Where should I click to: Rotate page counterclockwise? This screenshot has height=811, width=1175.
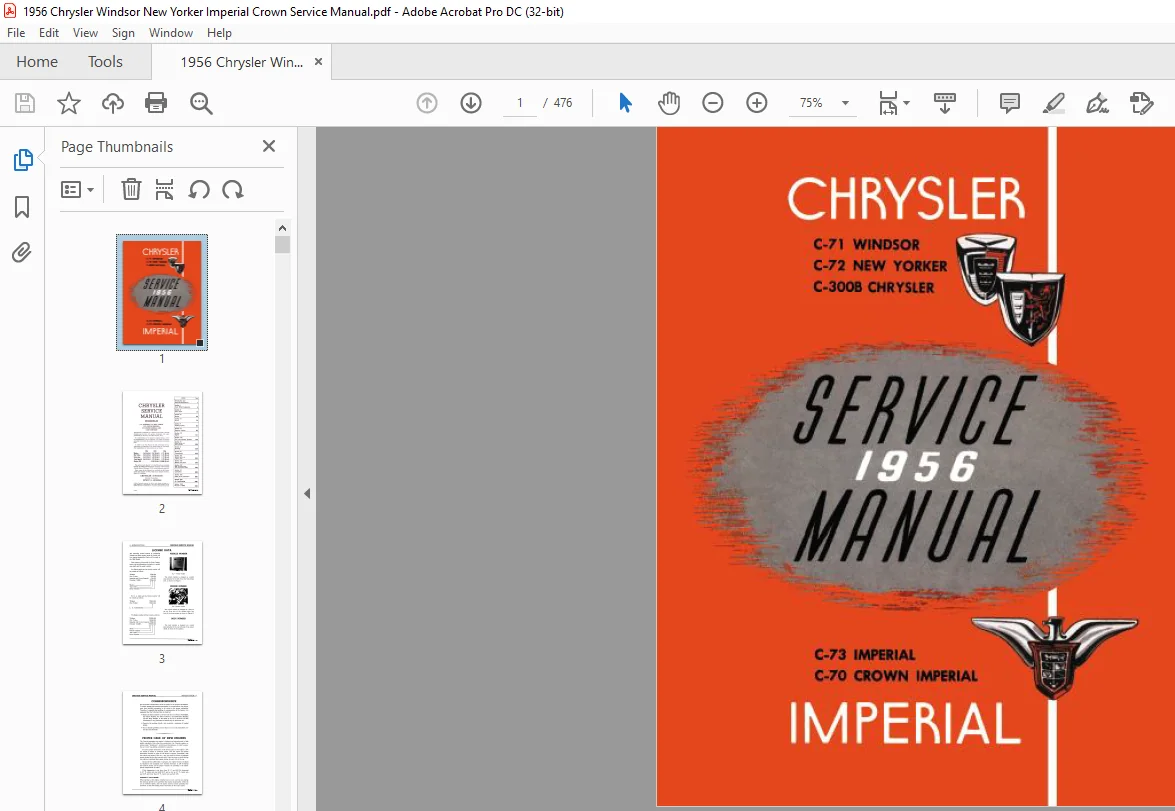pos(199,190)
